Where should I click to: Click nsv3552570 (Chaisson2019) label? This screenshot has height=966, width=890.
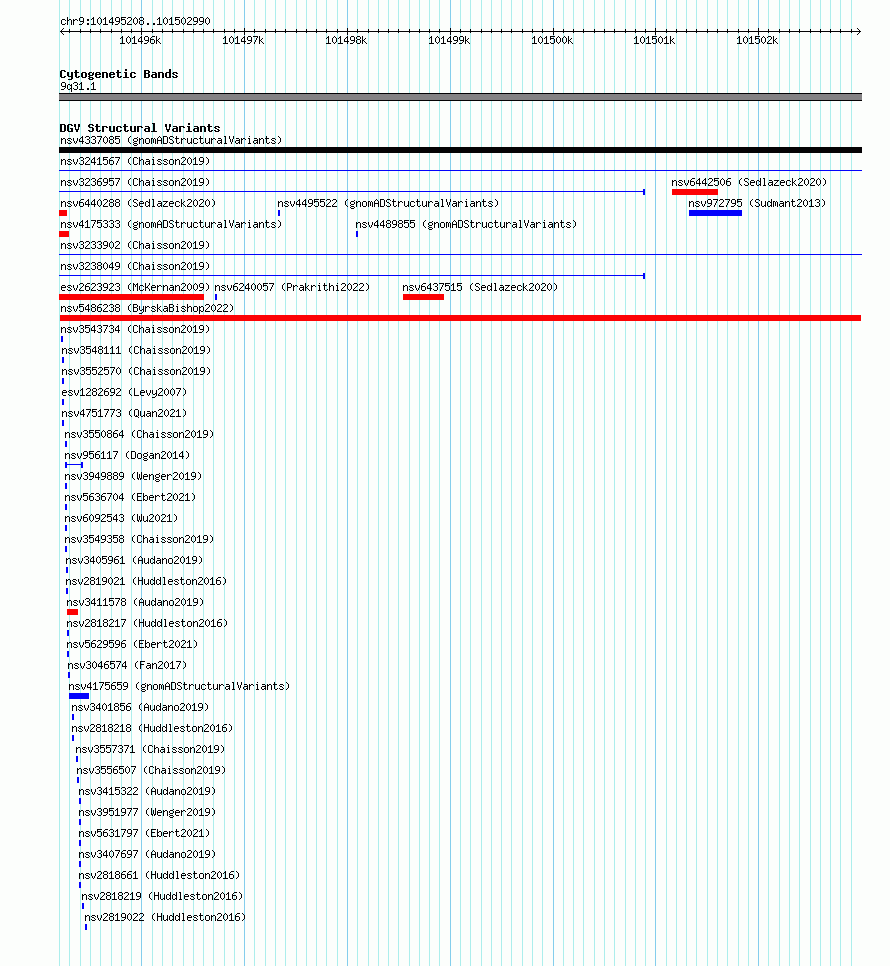pos(136,371)
